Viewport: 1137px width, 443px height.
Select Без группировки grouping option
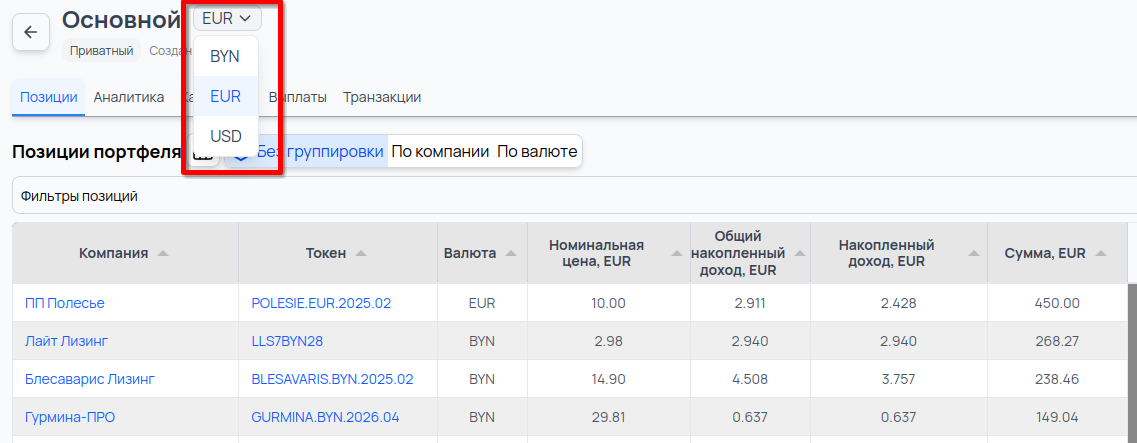click(320, 152)
